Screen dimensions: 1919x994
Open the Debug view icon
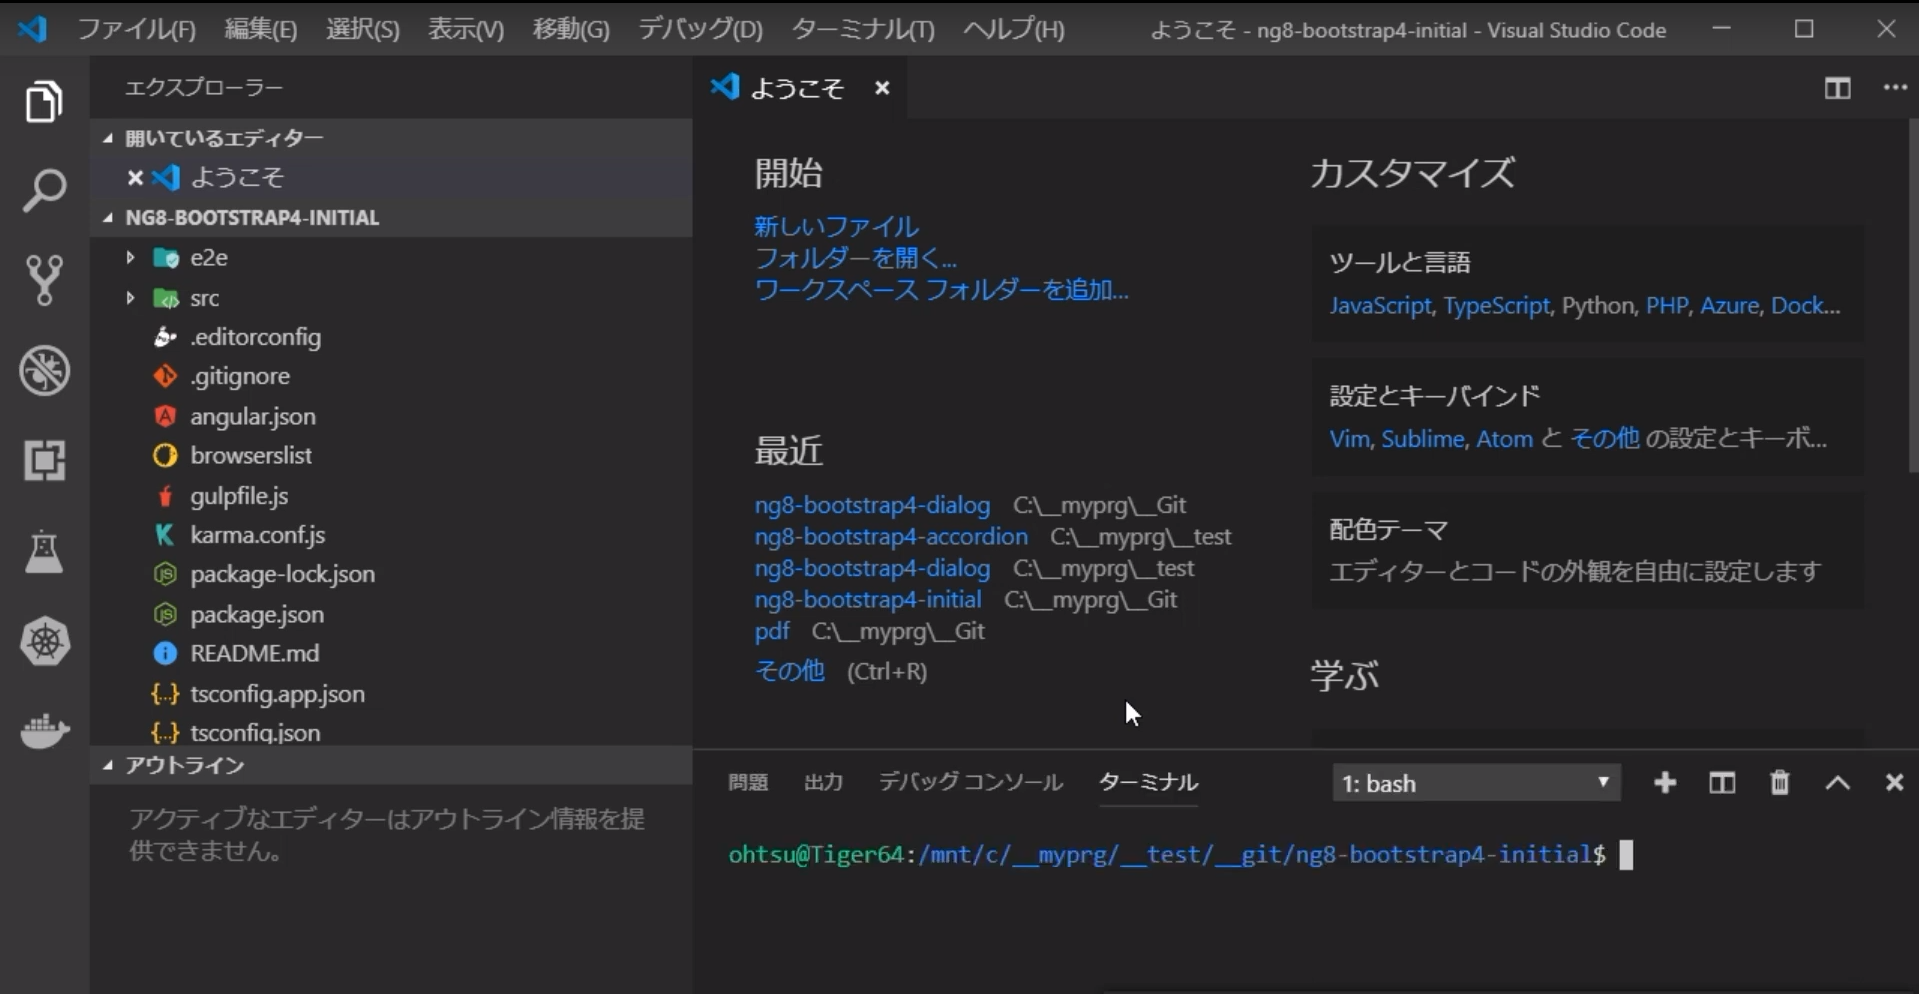[44, 371]
